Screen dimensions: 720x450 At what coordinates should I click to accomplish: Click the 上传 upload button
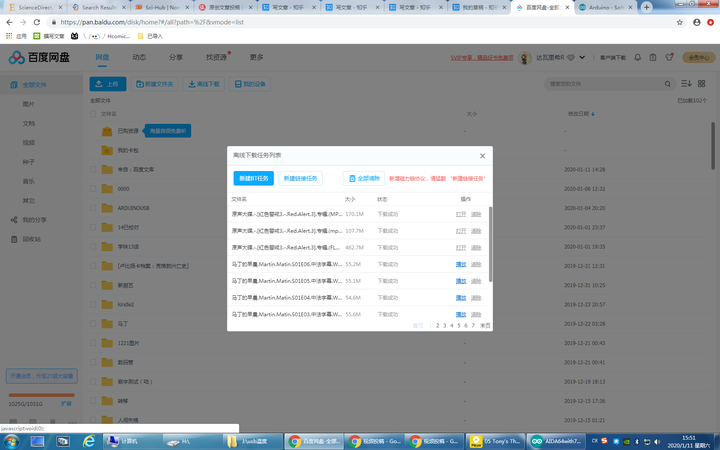pyautogui.click(x=107, y=84)
